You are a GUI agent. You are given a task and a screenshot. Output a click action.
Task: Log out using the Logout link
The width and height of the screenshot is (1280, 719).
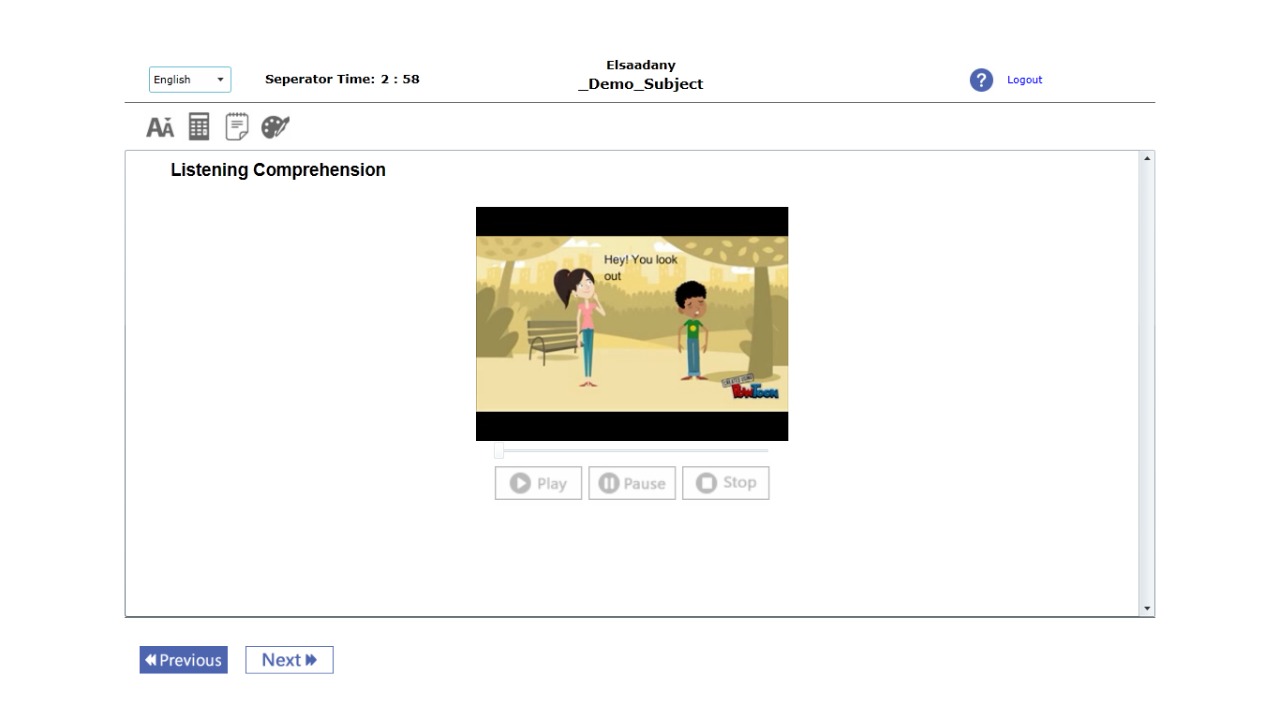coord(1024,80)
